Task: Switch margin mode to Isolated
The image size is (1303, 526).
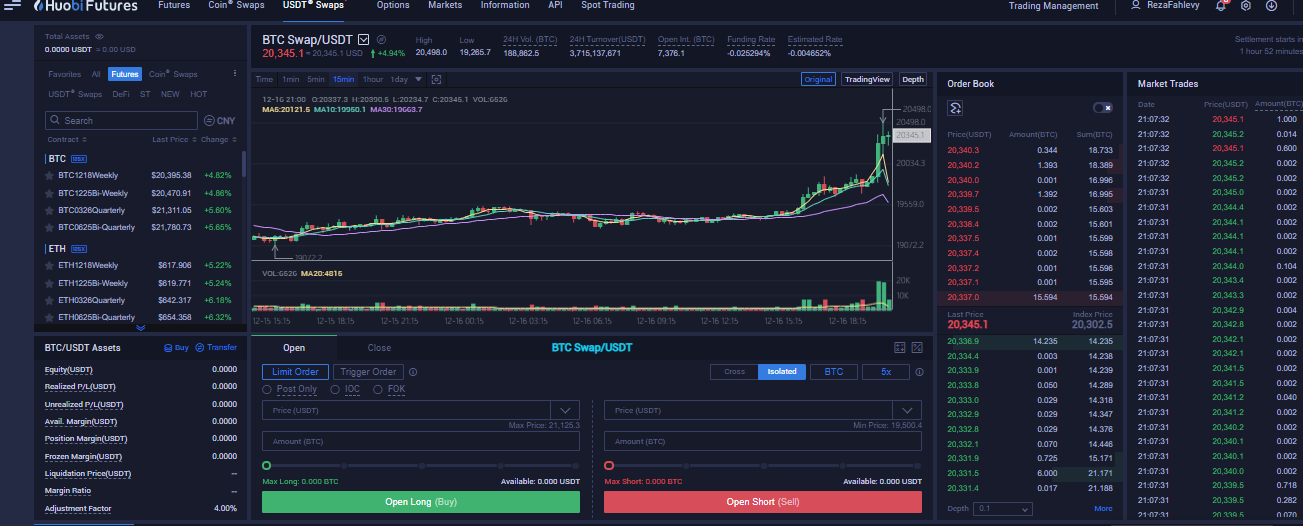Action: [782, 372]
